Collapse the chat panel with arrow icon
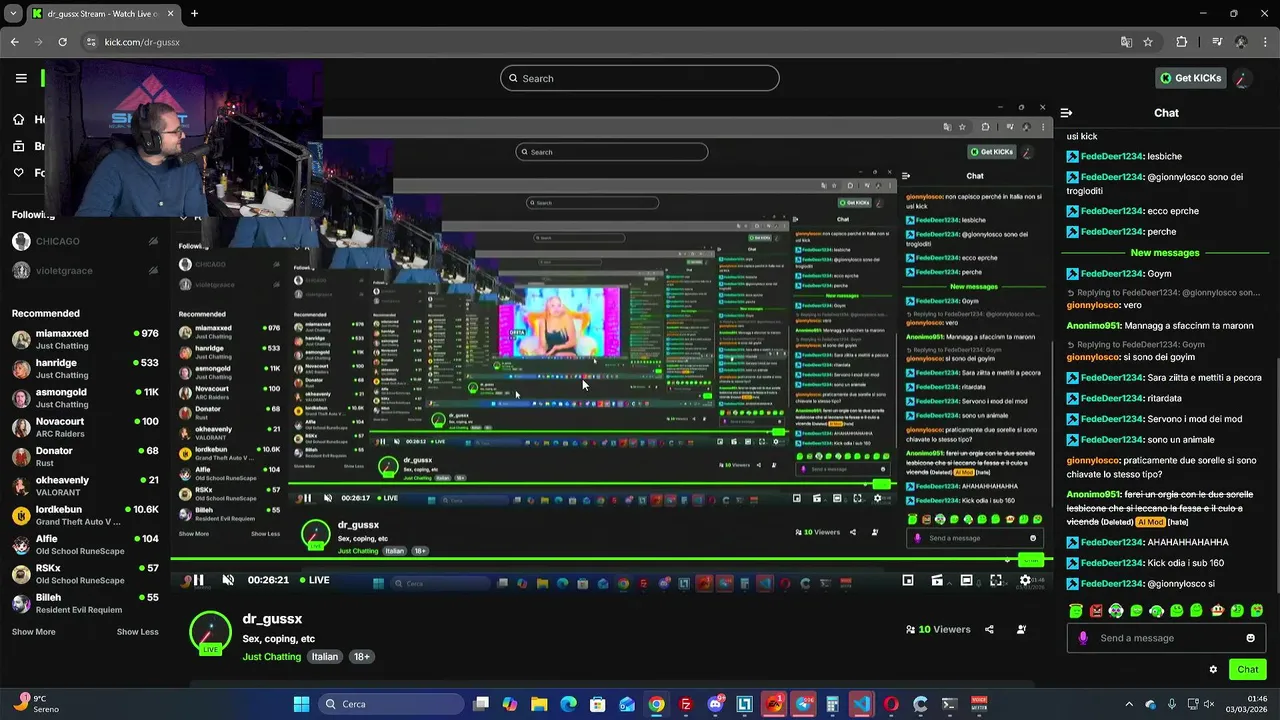The image size is (1280, 720). tap(1066, 113)
